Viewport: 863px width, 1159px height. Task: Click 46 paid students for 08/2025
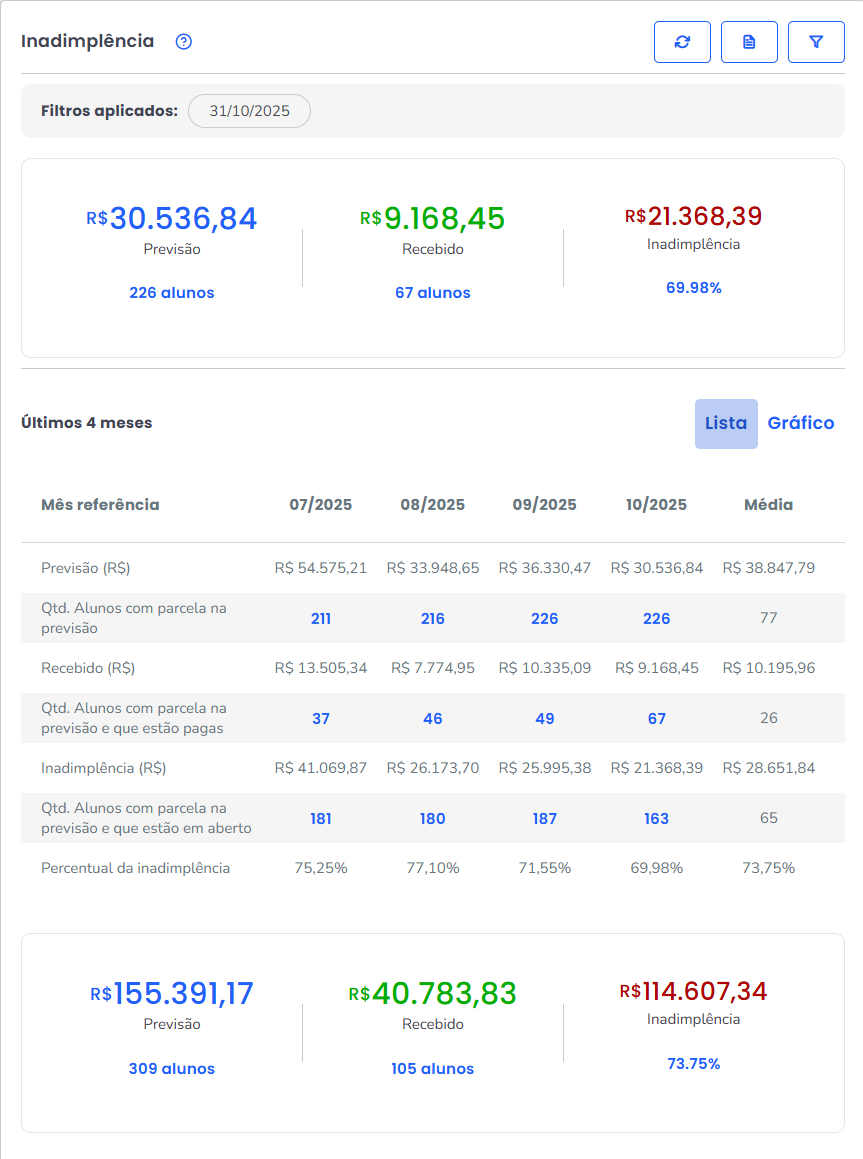coord(433,719)
